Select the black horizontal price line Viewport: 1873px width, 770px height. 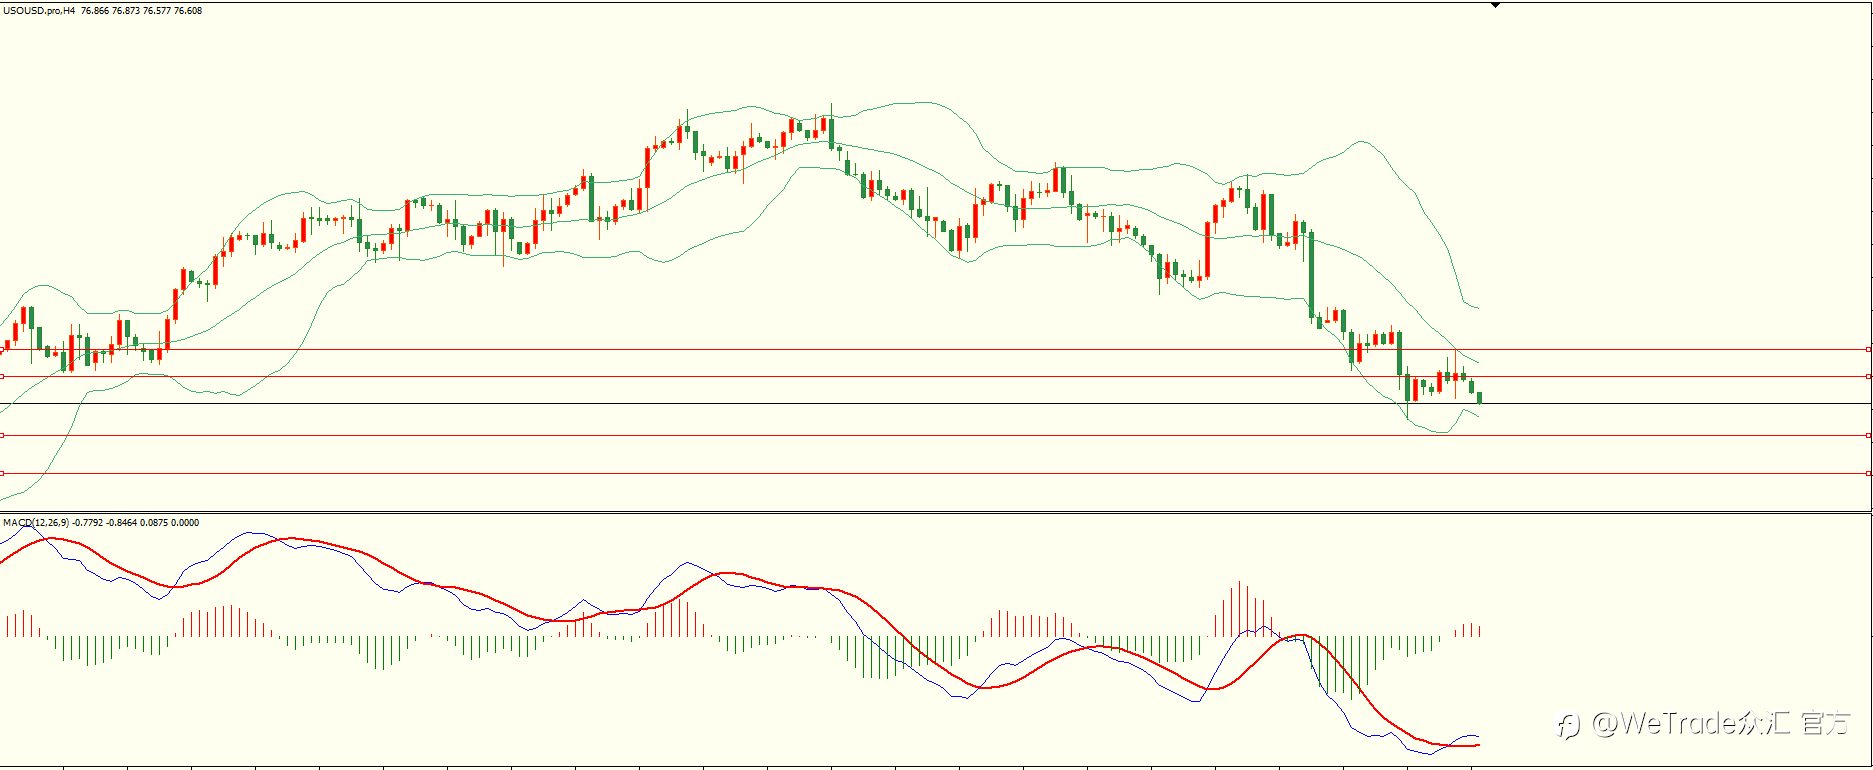click(936, 404)
